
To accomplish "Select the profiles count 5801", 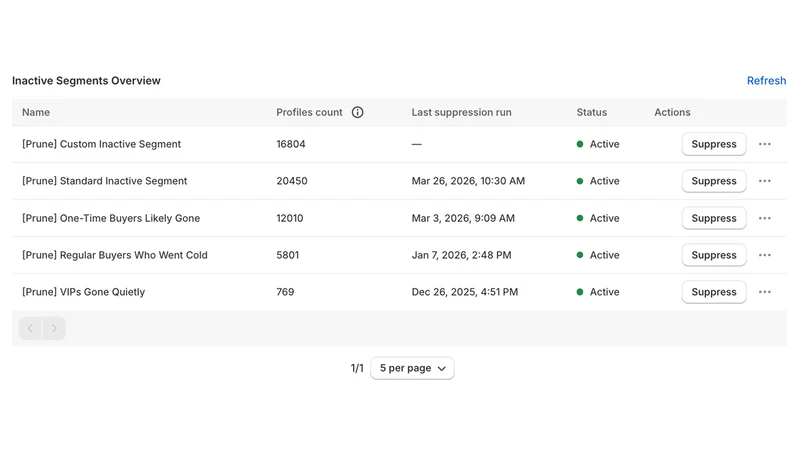I will coord(288,255).
